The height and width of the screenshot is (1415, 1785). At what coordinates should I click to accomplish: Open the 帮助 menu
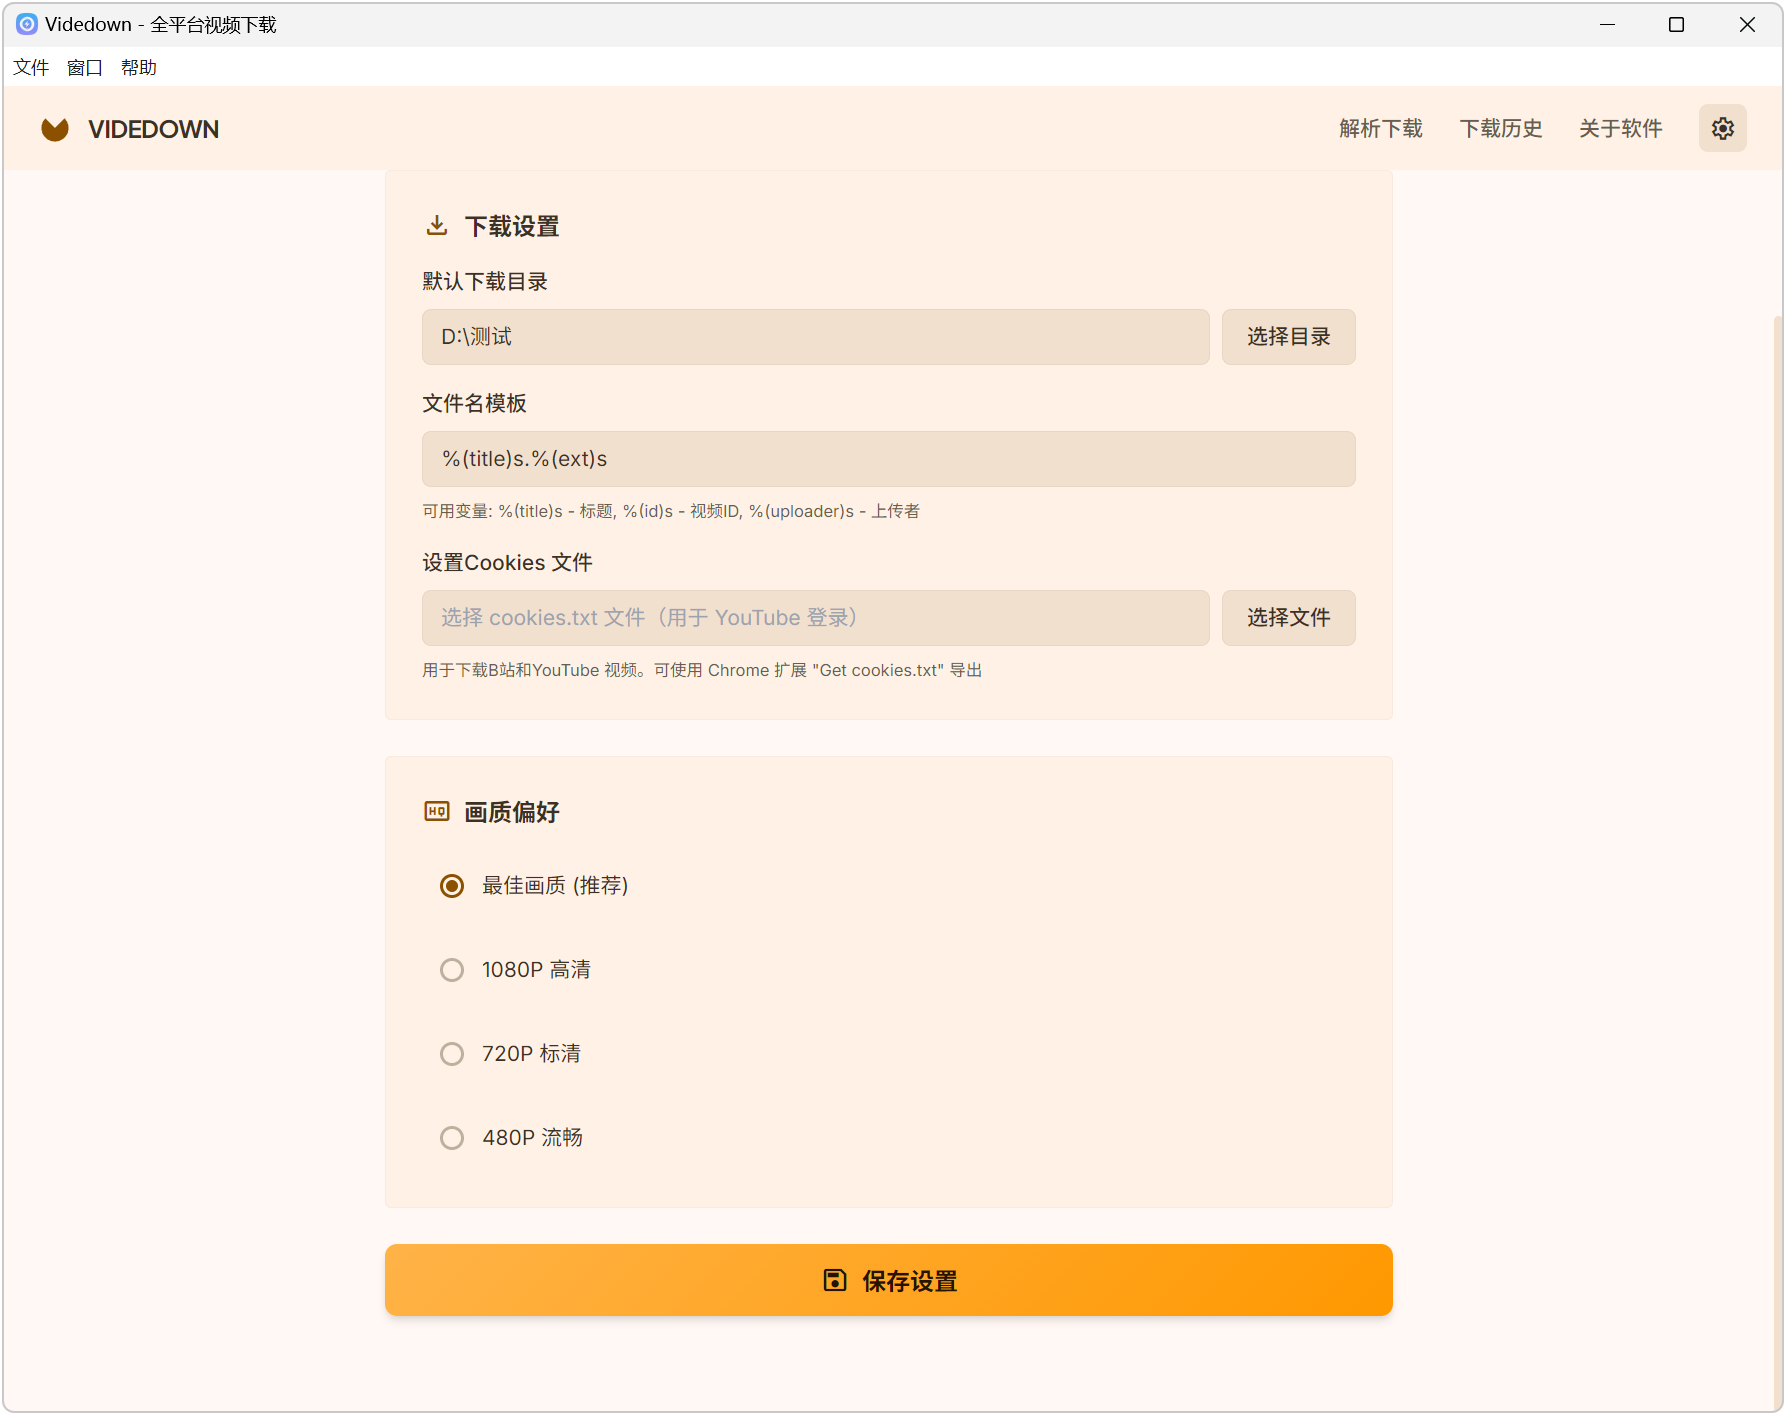click(139, 67)
